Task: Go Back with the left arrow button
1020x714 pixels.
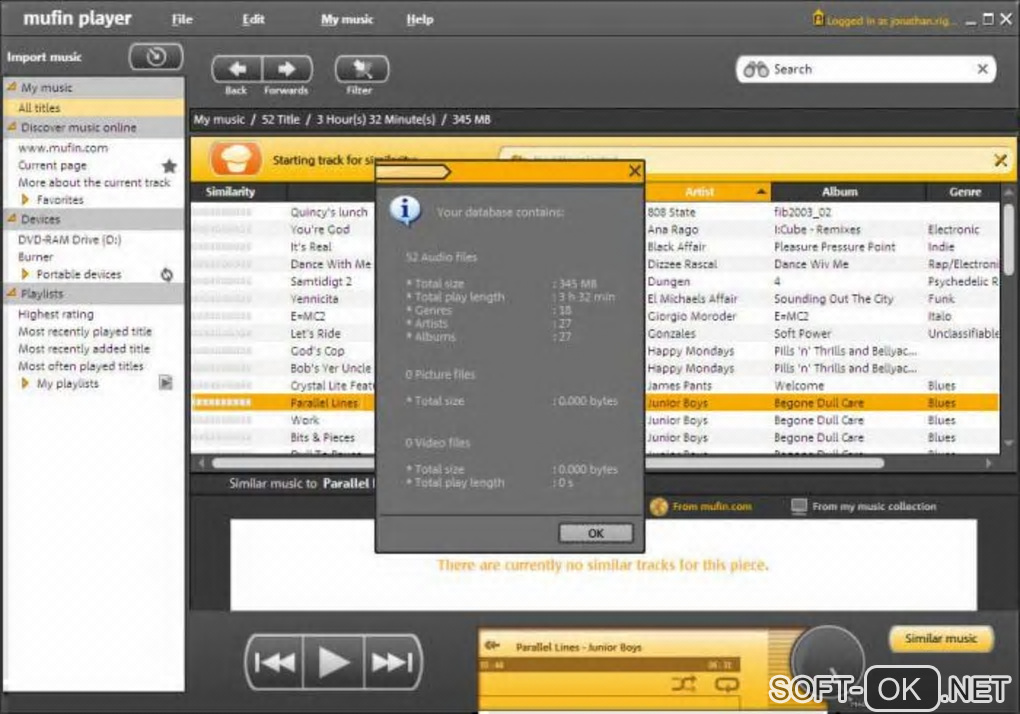Action: [x=237, y=69]
